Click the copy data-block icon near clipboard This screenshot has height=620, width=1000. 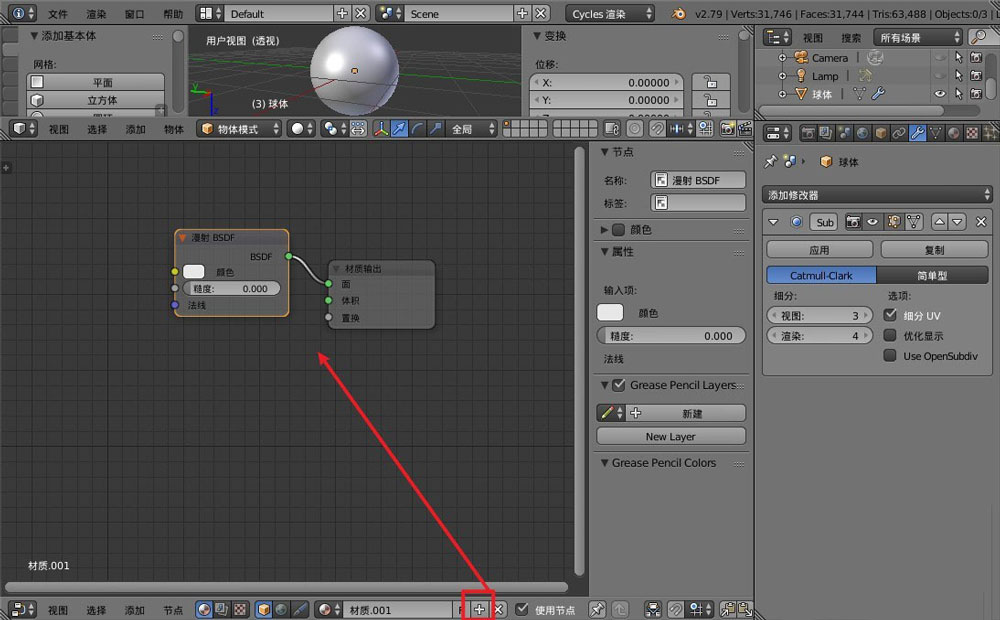(726, 608)
